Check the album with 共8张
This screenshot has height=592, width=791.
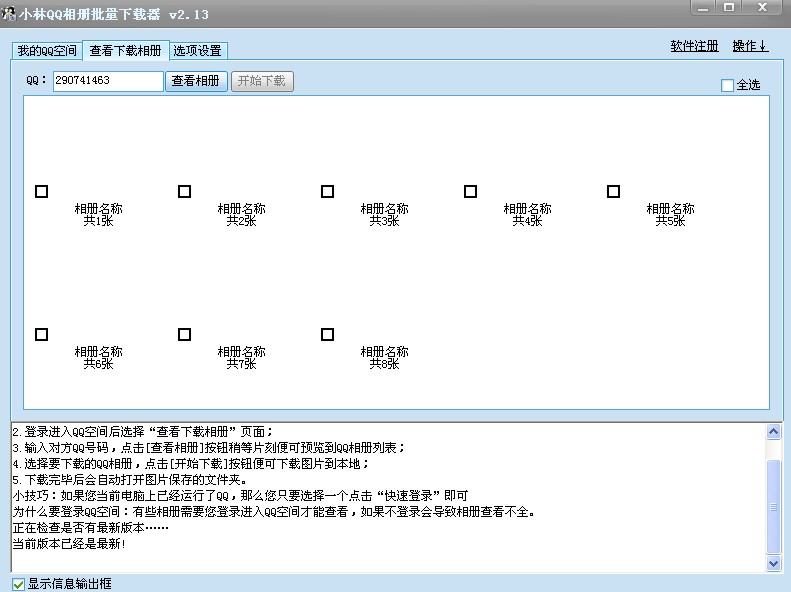[327, 334]
